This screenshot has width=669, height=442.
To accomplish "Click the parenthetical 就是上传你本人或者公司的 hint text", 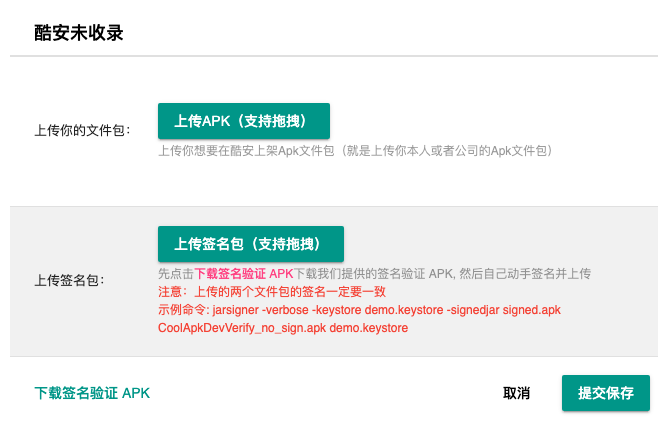I will (x=450, y=151).
